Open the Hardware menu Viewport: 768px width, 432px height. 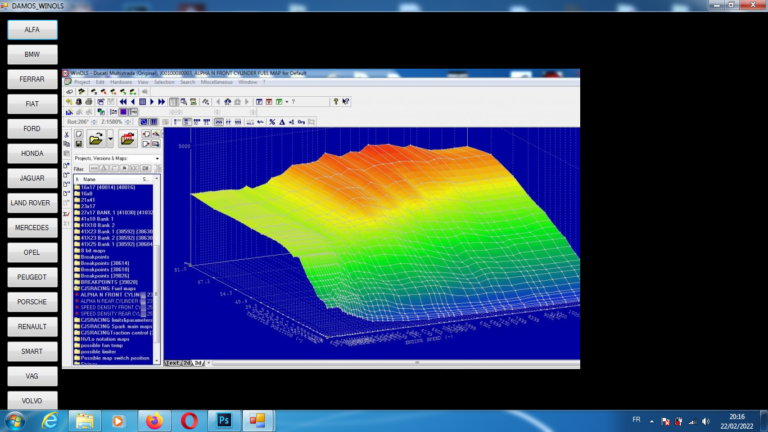click(x=120, y=82)
